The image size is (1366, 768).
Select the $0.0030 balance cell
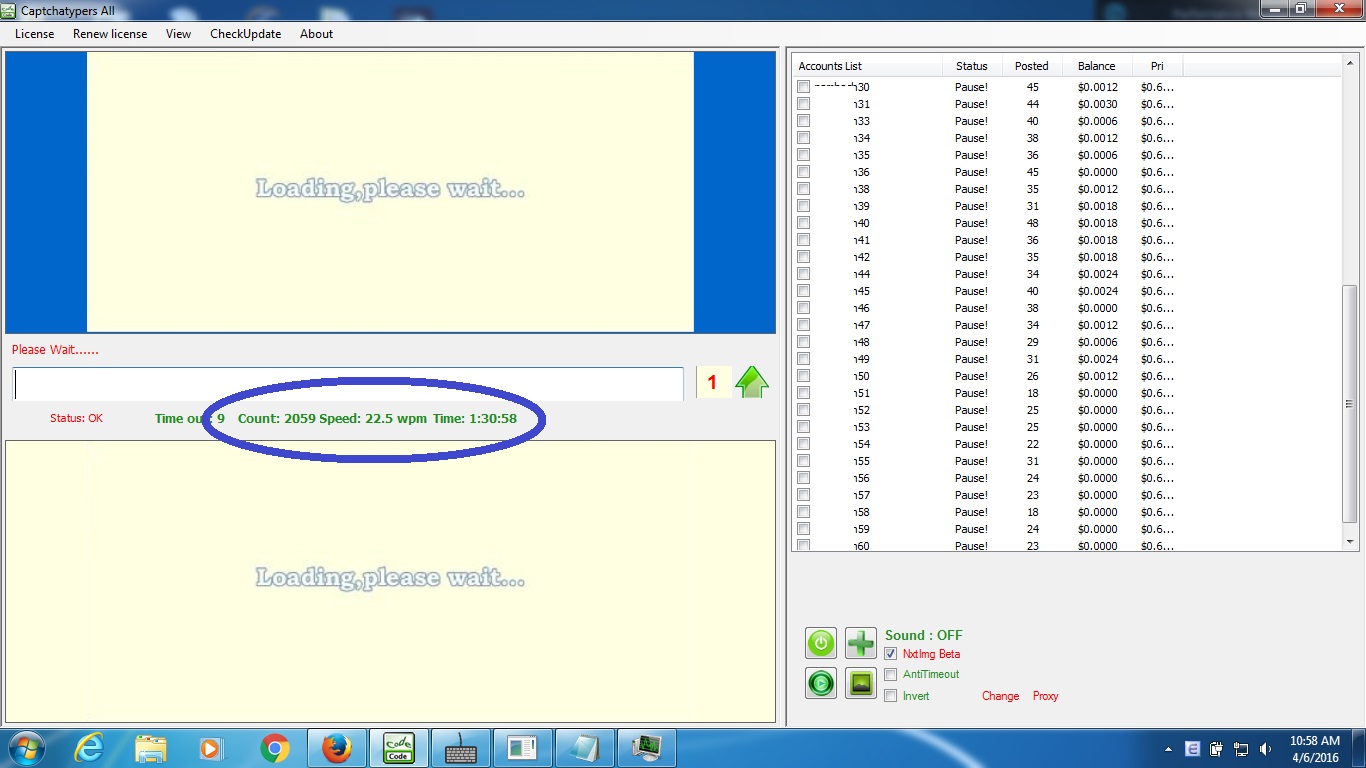click(x=1097, y=104)
